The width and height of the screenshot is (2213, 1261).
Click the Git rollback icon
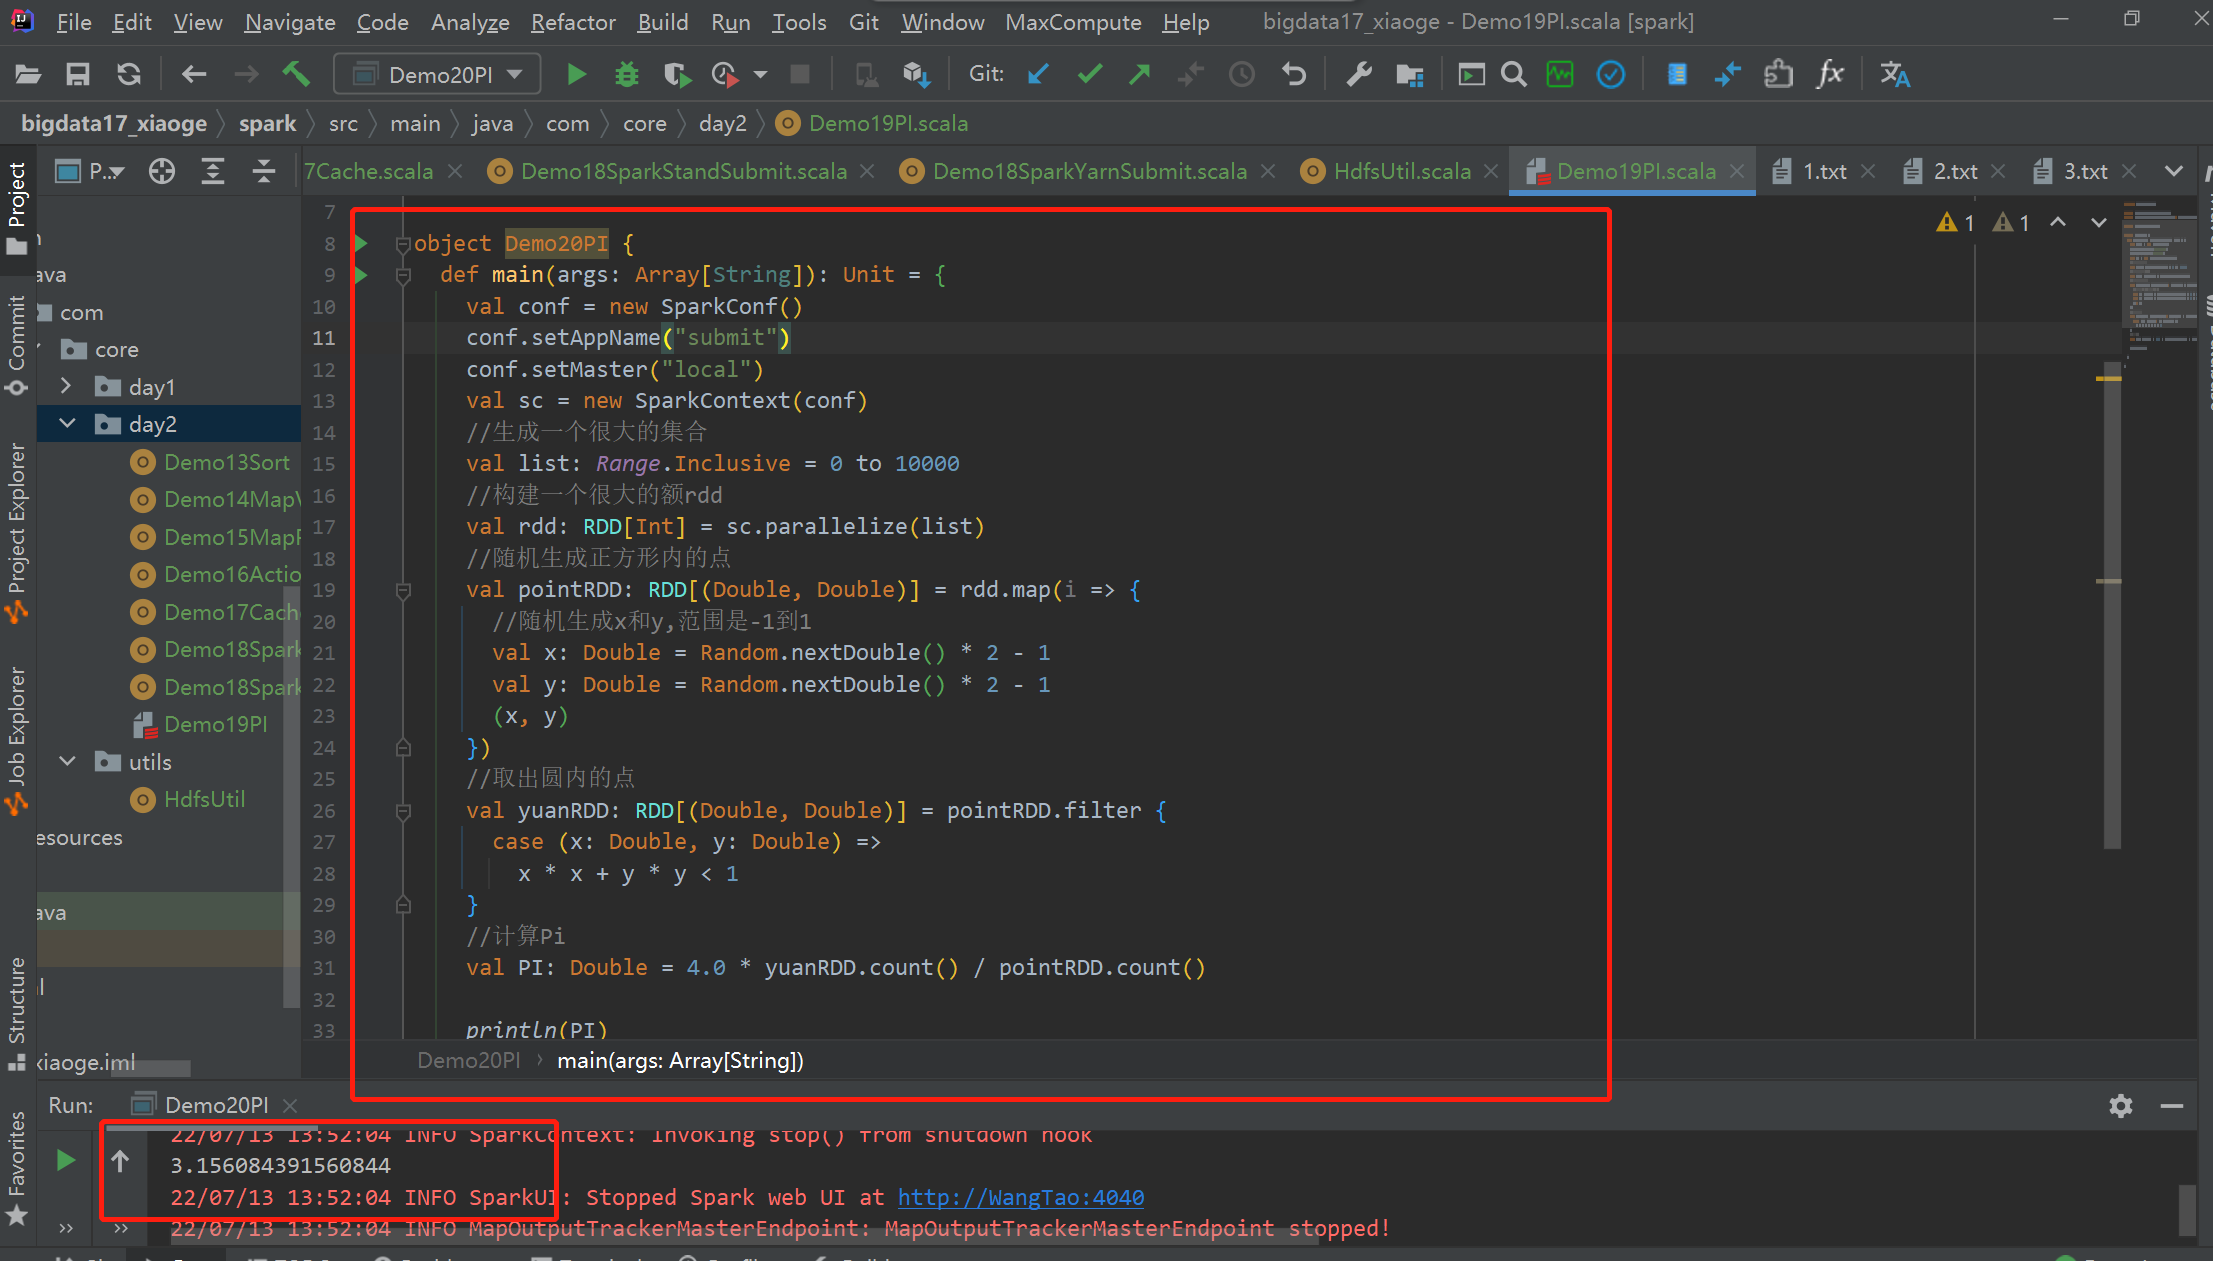point(1294,74)
